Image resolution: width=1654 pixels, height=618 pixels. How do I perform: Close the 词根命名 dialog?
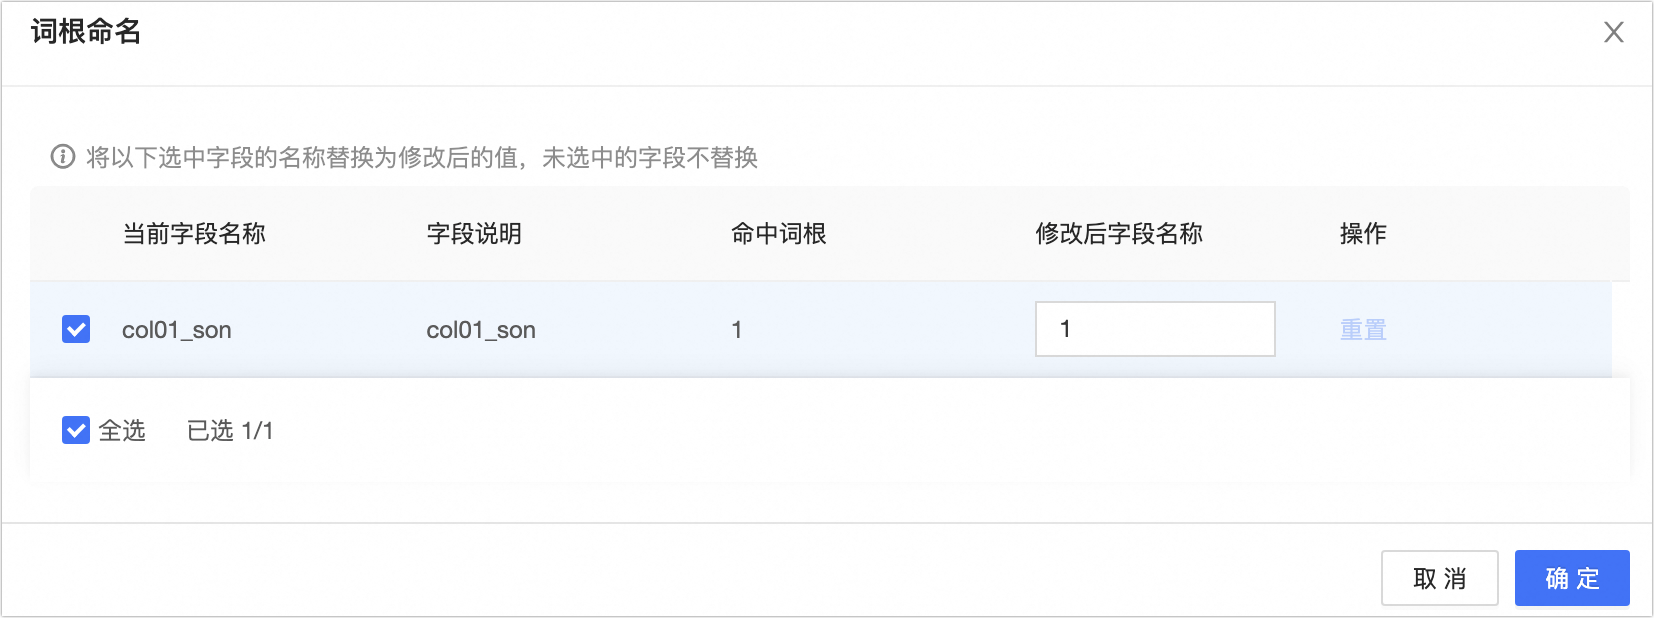pyautogui.click(x=1613, y=33)
